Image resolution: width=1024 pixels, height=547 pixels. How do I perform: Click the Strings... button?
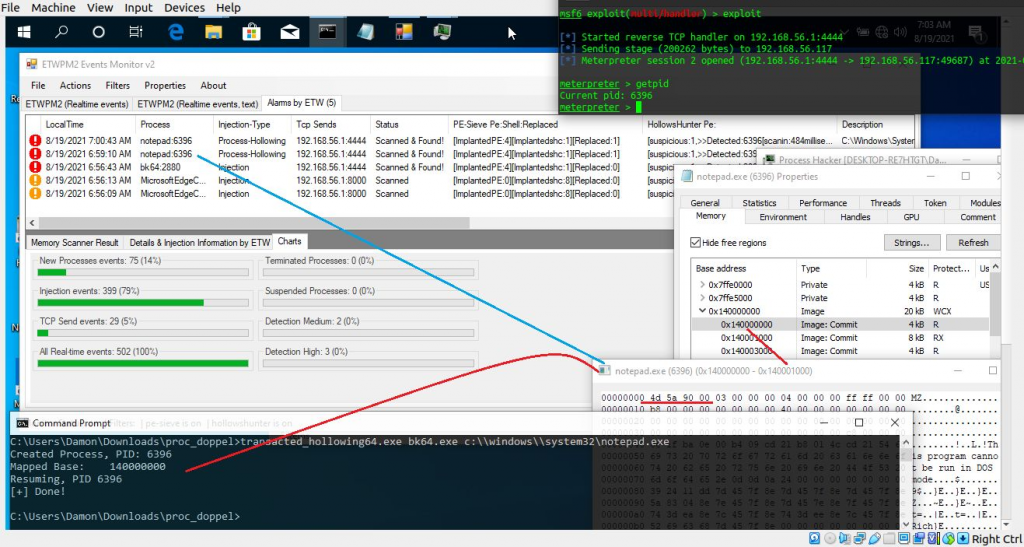[912, 243]
